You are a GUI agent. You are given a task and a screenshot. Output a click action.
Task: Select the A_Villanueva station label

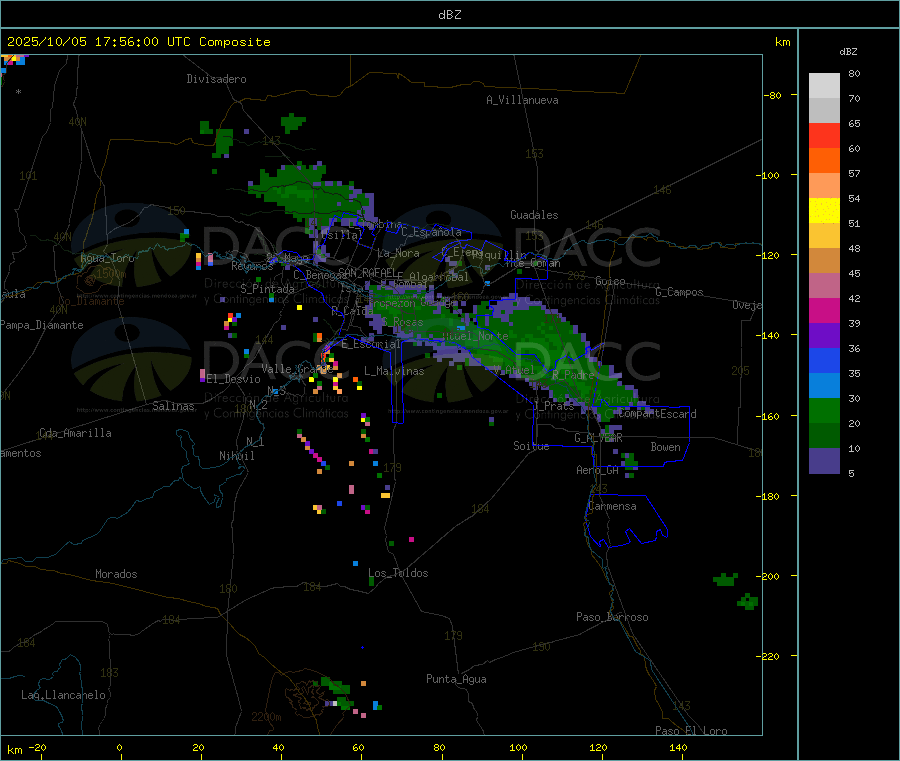tap(522, 100)
